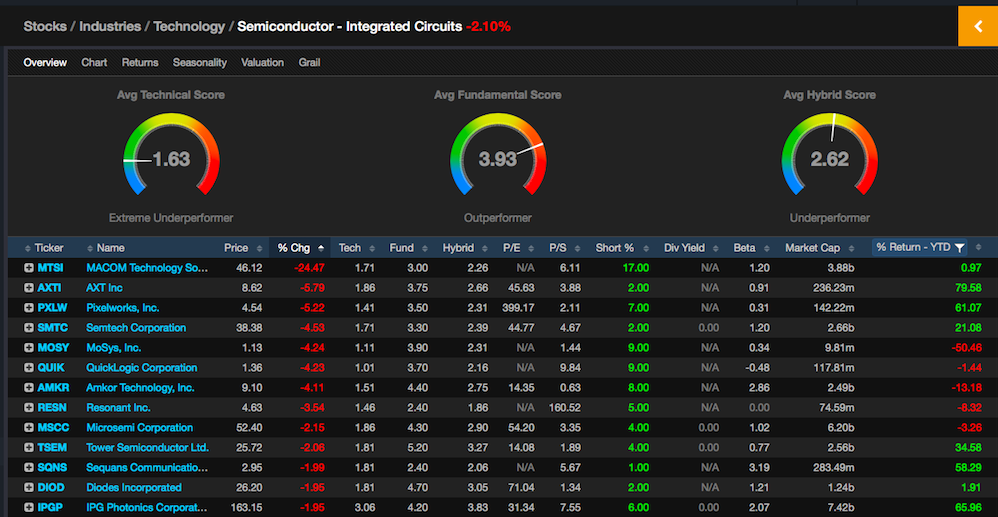Open Semtech Corporation link
Viewport: 998px width, 517px height.
point(136,328)
